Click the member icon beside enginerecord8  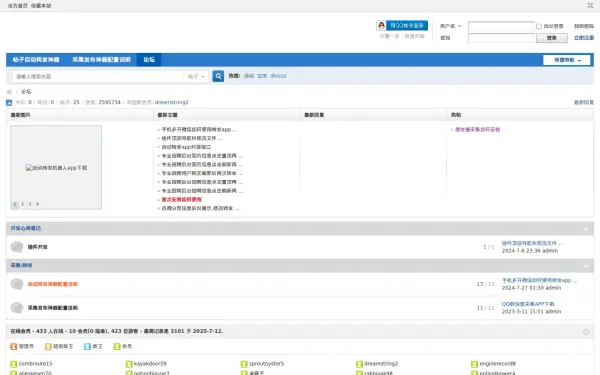(474, 364)
